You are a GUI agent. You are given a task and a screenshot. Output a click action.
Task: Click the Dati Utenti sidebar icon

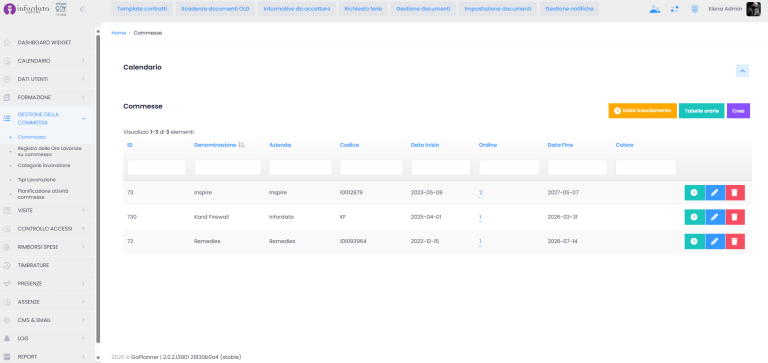(7, 79)
